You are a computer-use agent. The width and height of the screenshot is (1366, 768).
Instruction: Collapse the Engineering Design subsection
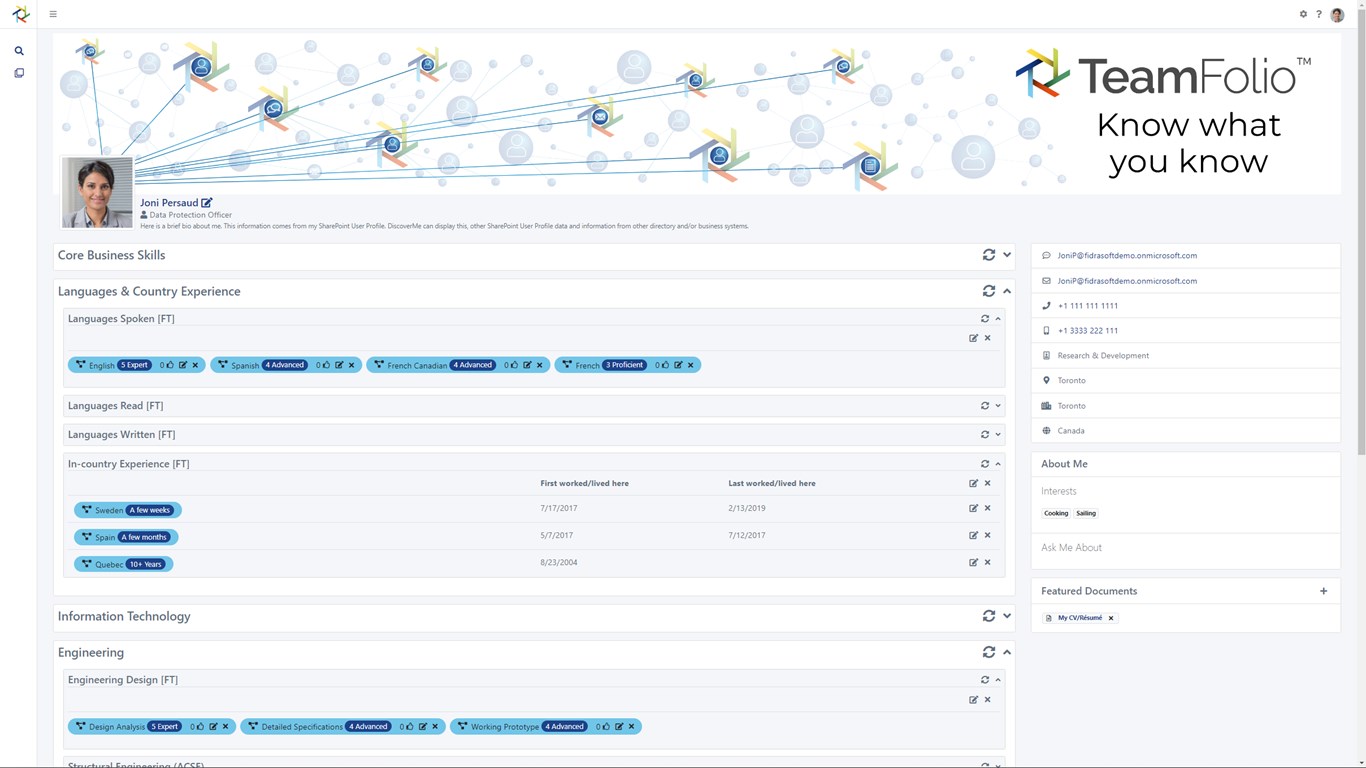point(998,680)
